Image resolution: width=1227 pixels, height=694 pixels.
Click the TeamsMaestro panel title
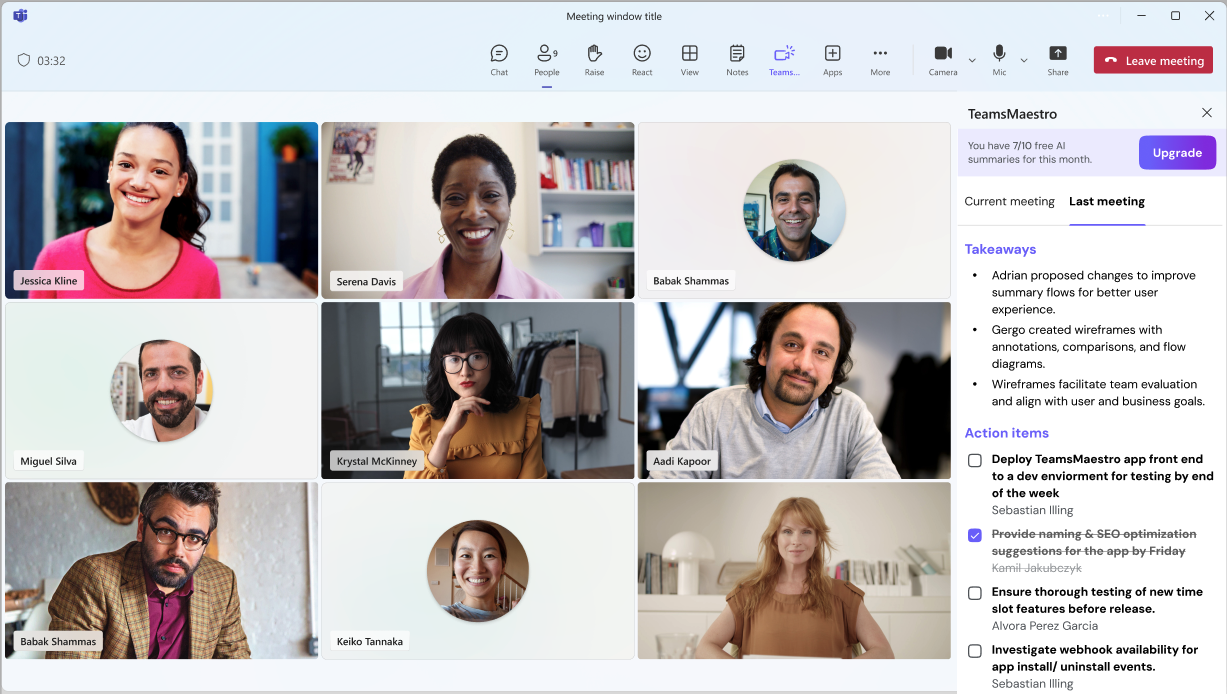[x=1012, y=114]
